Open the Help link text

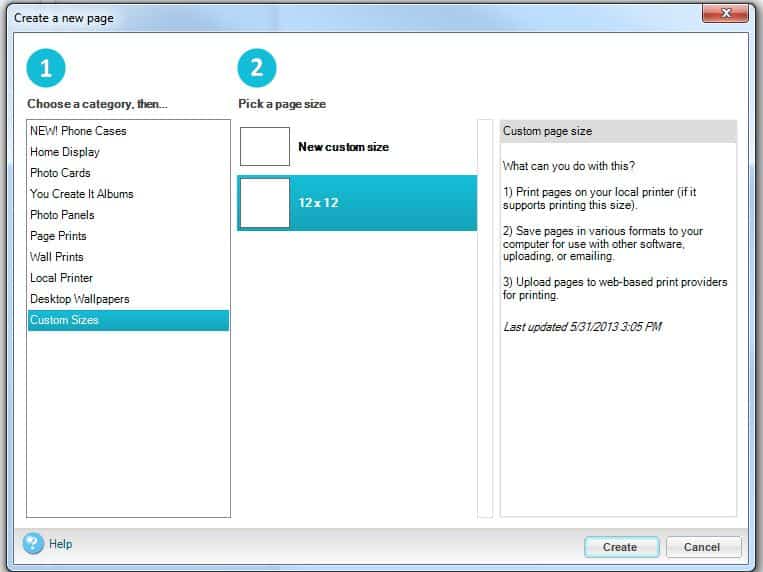(x=60, y=544)
